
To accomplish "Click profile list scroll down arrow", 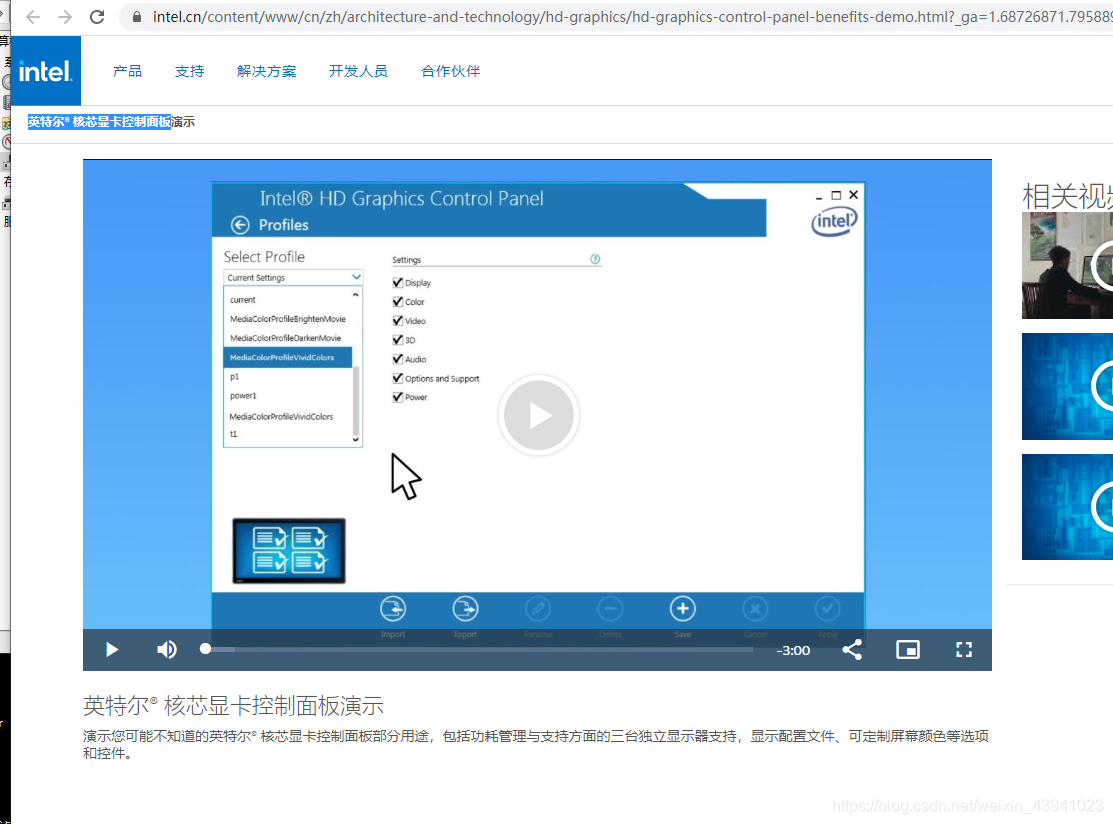I will (356, 440).
